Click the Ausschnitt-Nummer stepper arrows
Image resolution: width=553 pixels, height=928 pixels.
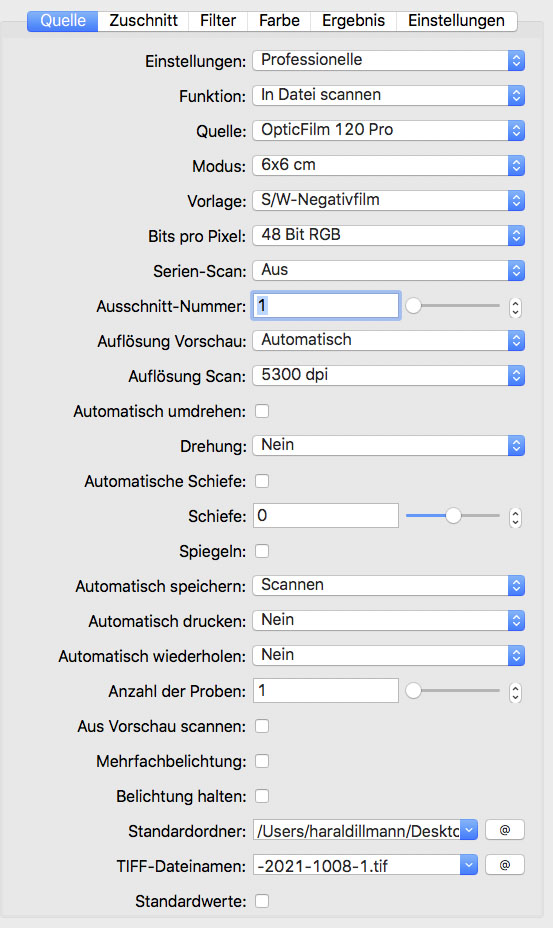[x=515, y=307]
